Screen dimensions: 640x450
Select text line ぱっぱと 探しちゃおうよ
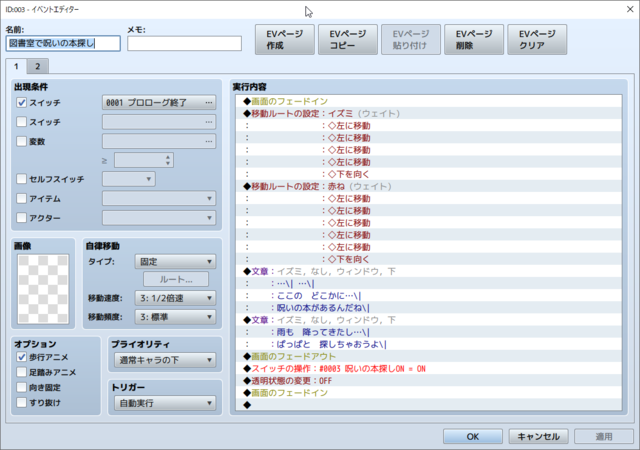(429, 344)
